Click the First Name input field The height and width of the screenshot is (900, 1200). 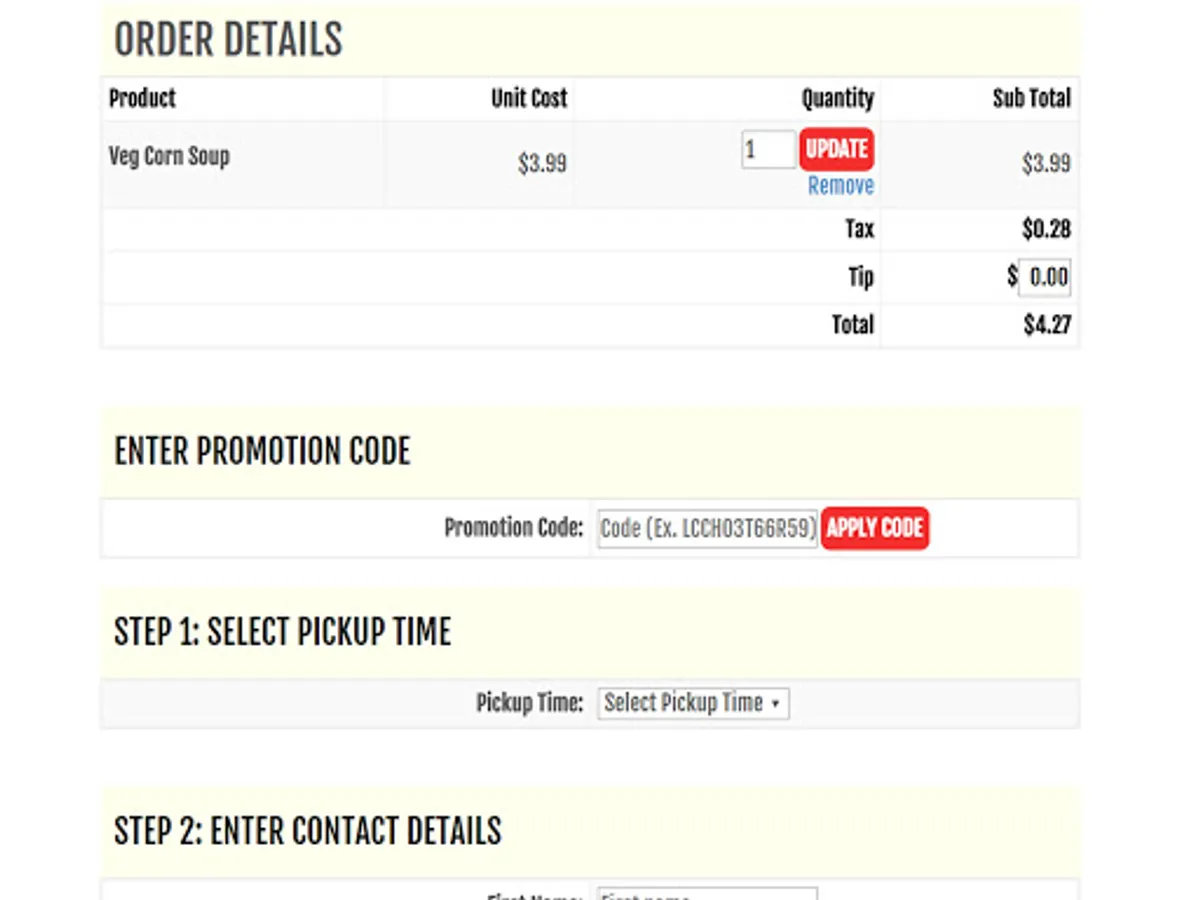pos(707,893)
